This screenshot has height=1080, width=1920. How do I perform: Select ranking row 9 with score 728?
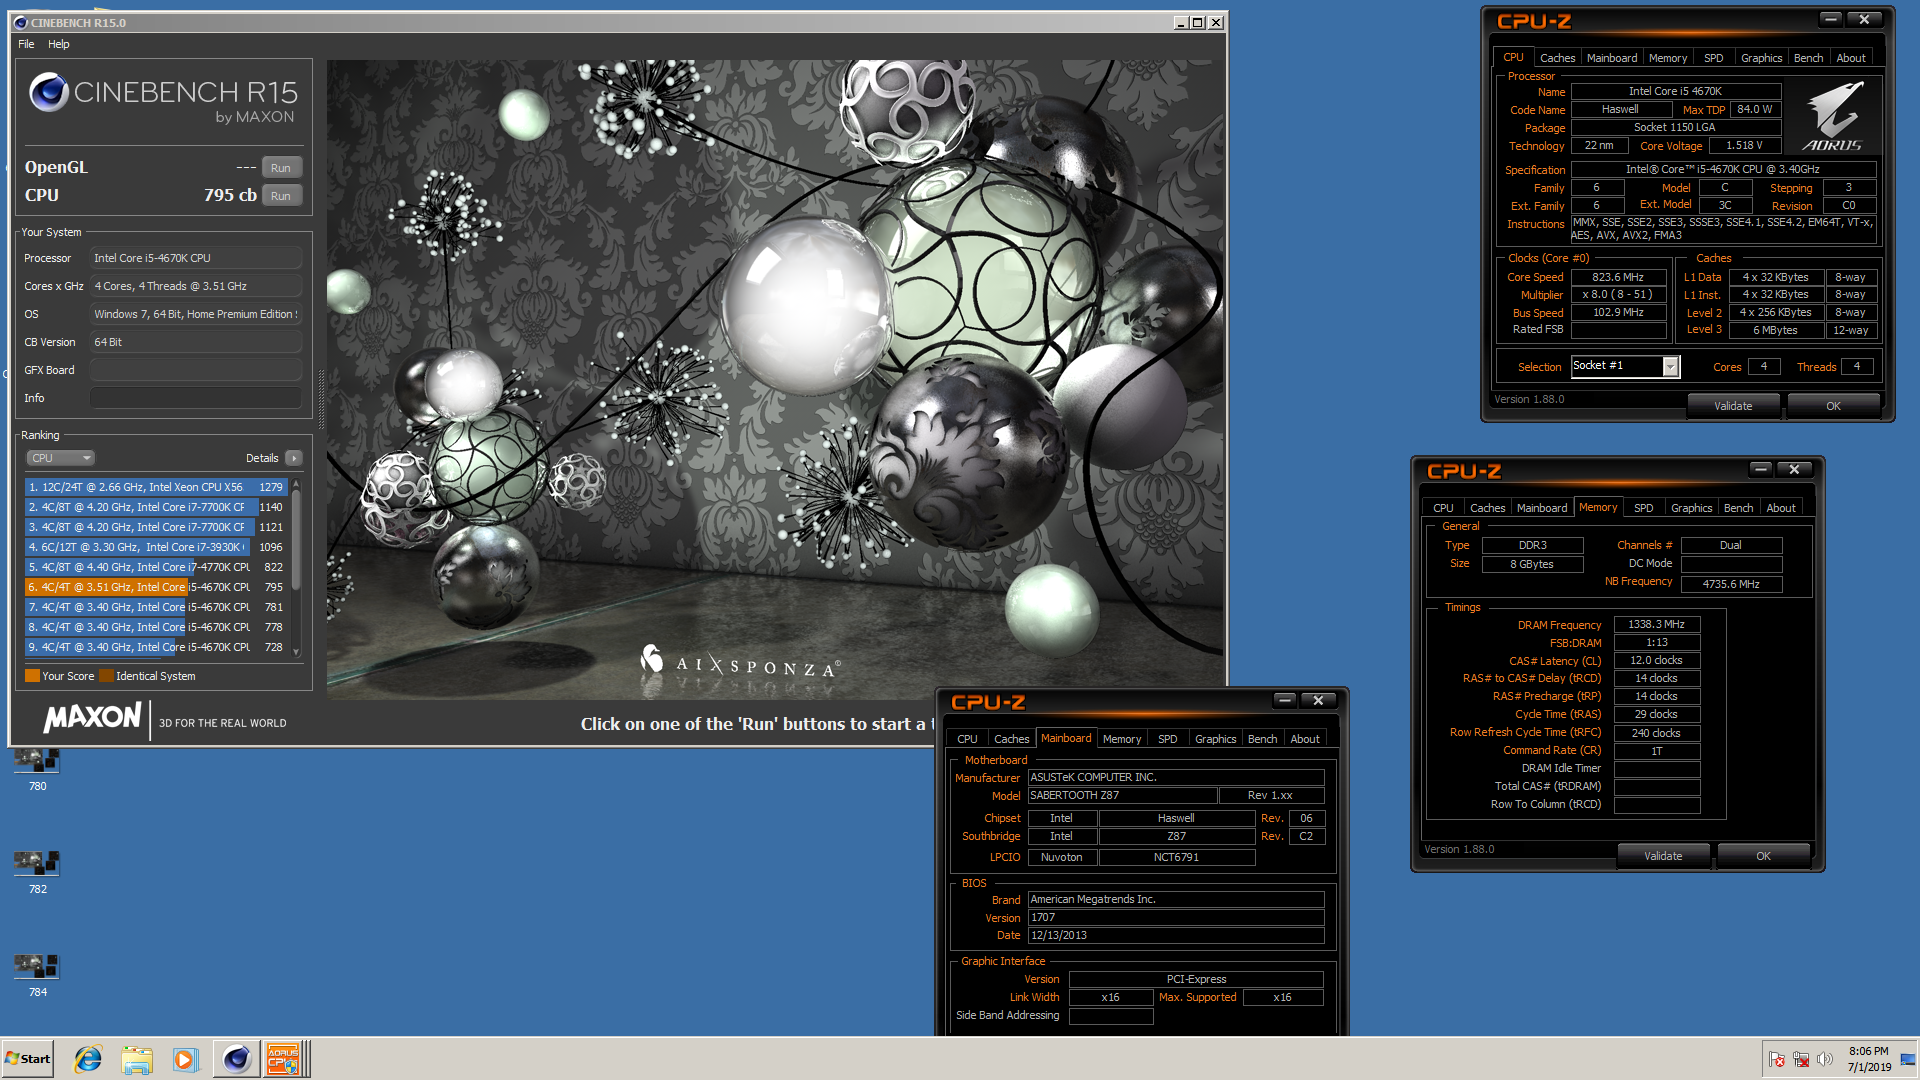point(156,647)
